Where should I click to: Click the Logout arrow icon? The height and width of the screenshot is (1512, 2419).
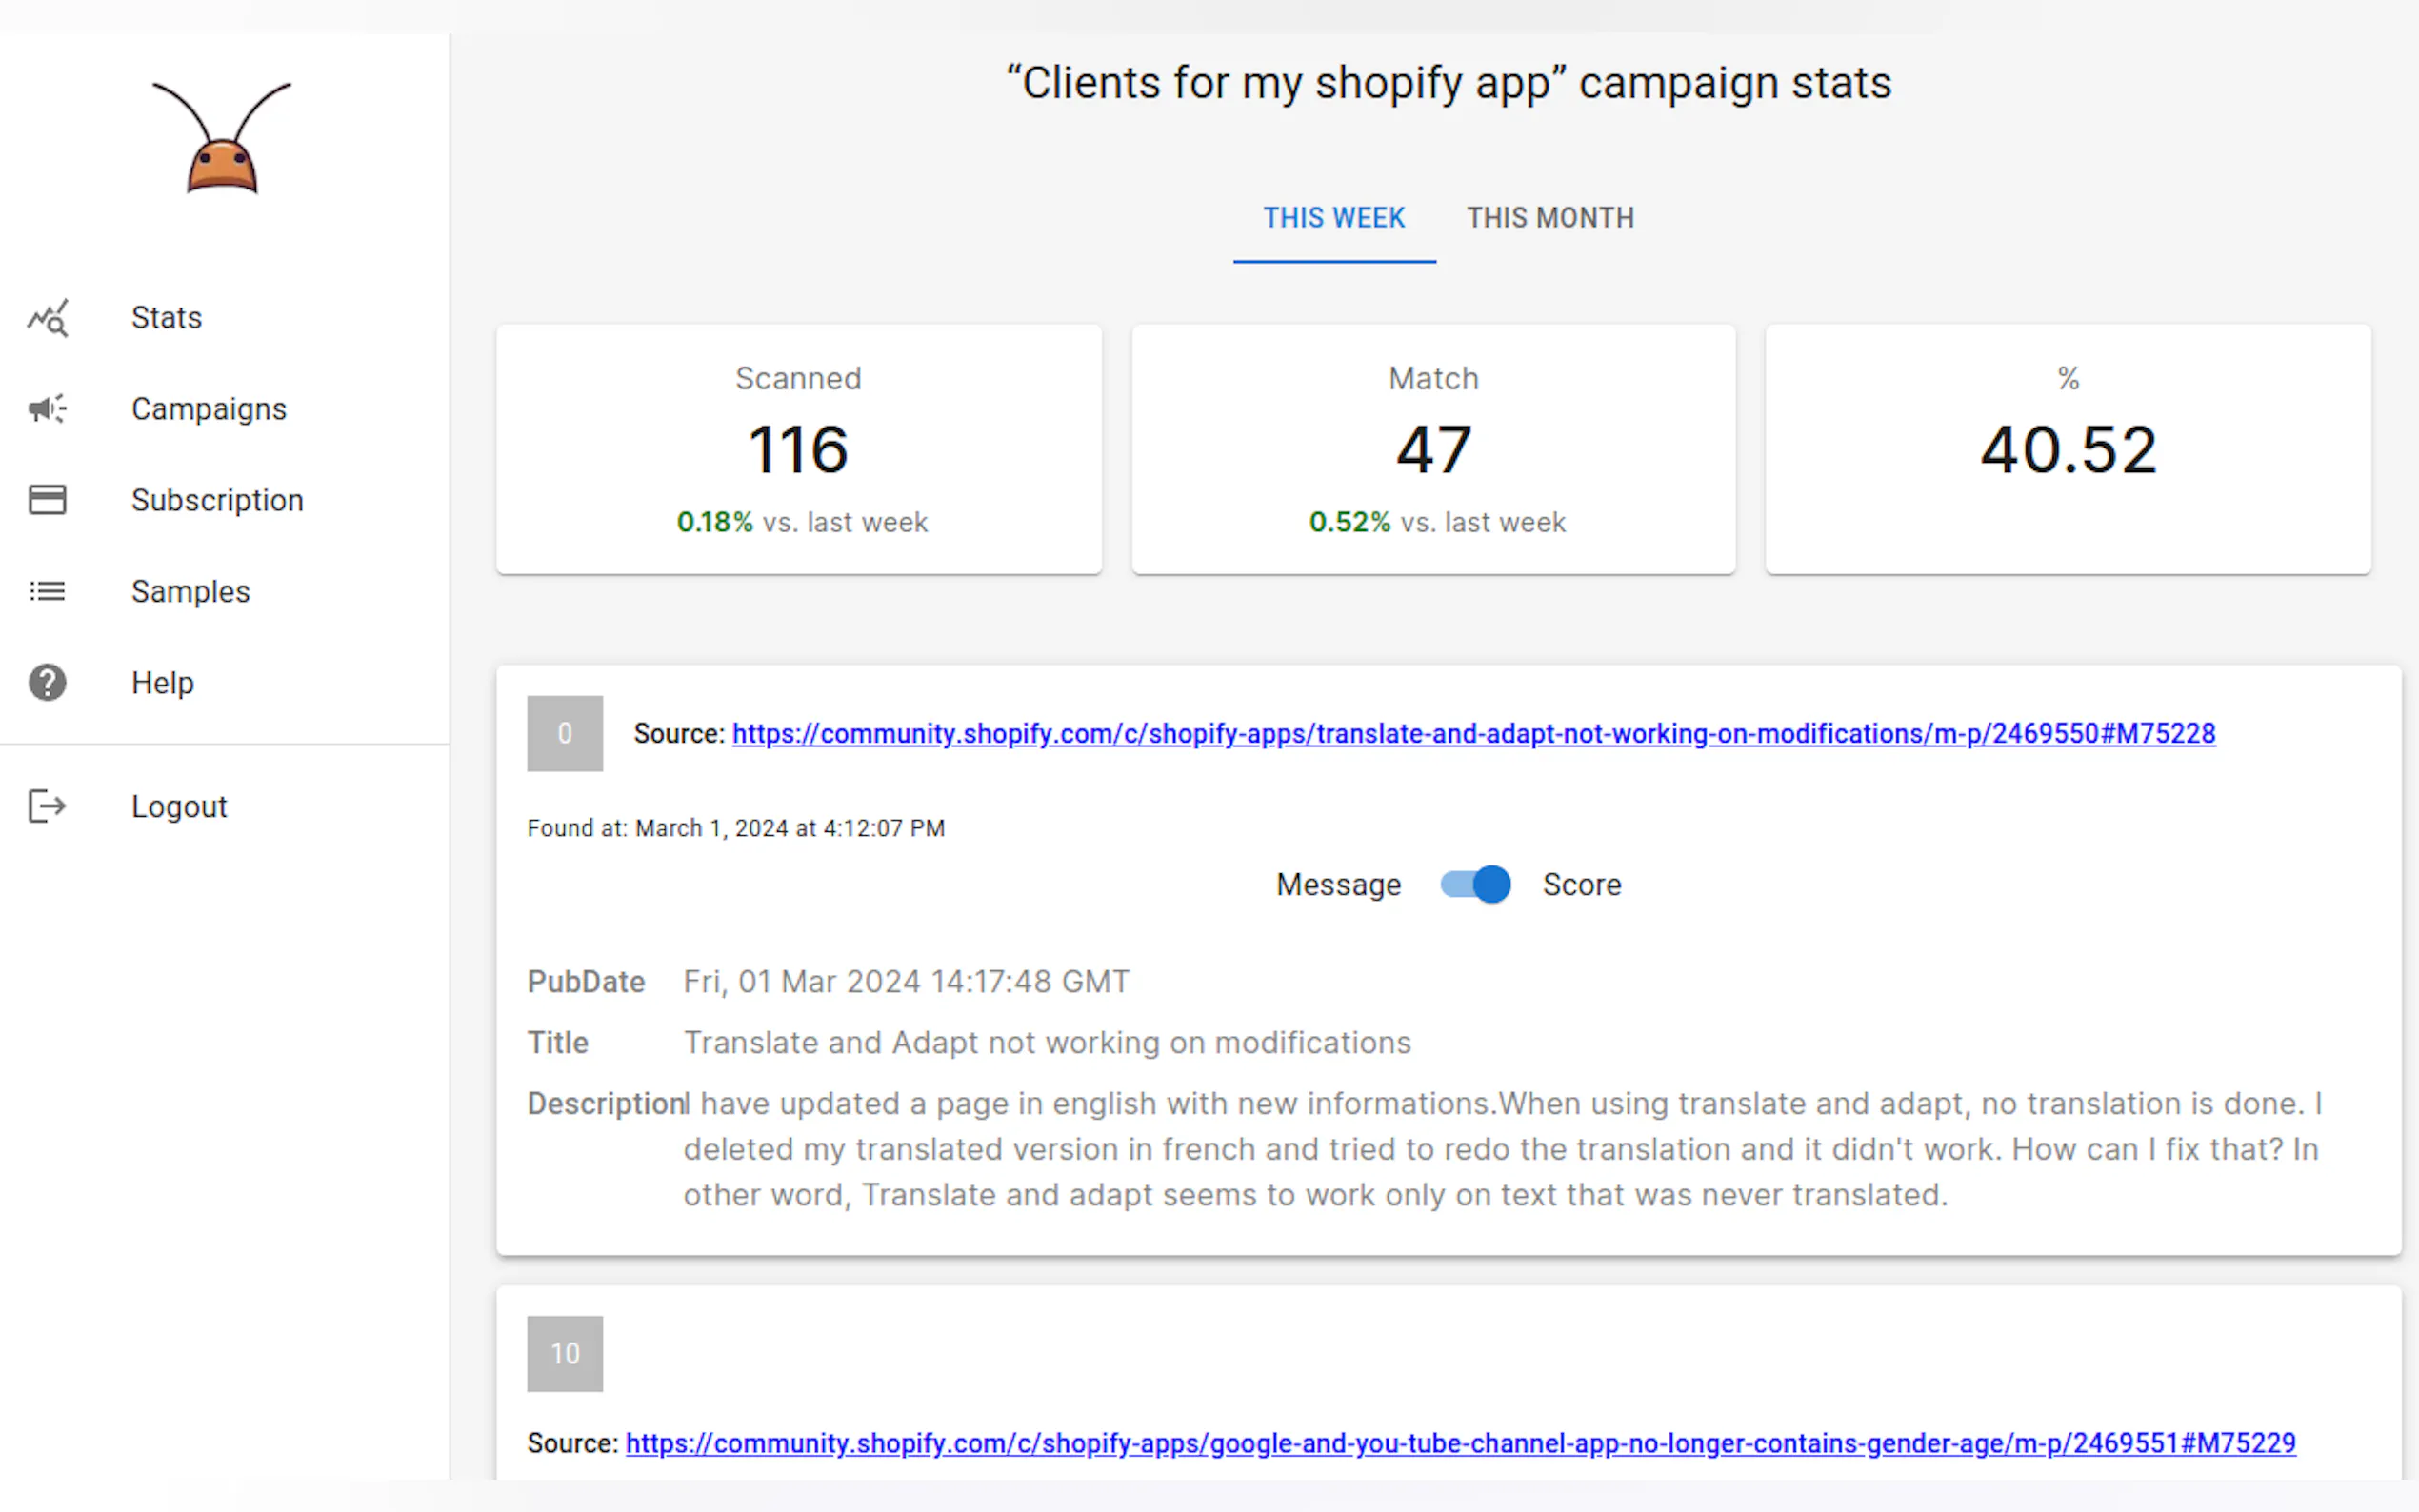[47, 806]
